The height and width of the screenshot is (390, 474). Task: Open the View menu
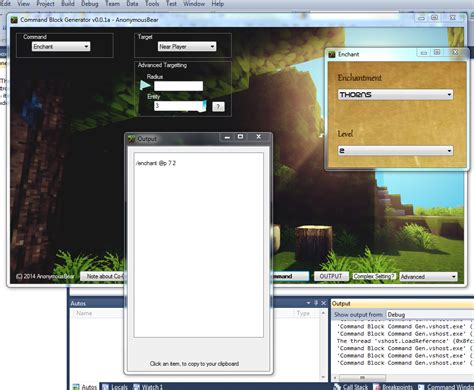pos(23,4)
